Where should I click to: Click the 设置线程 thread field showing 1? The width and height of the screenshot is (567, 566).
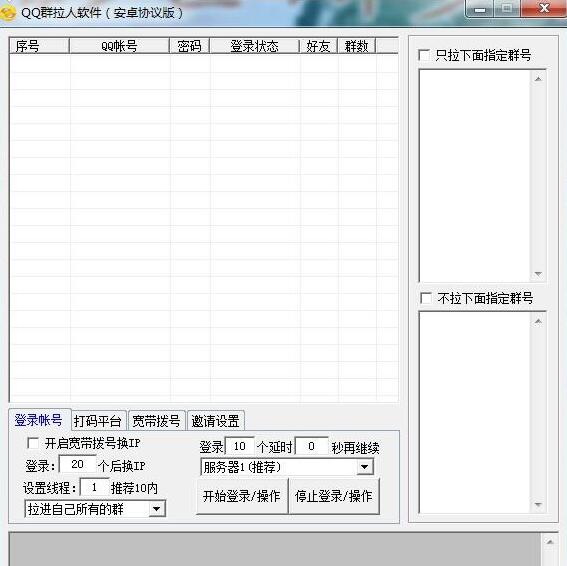[94, 488]
